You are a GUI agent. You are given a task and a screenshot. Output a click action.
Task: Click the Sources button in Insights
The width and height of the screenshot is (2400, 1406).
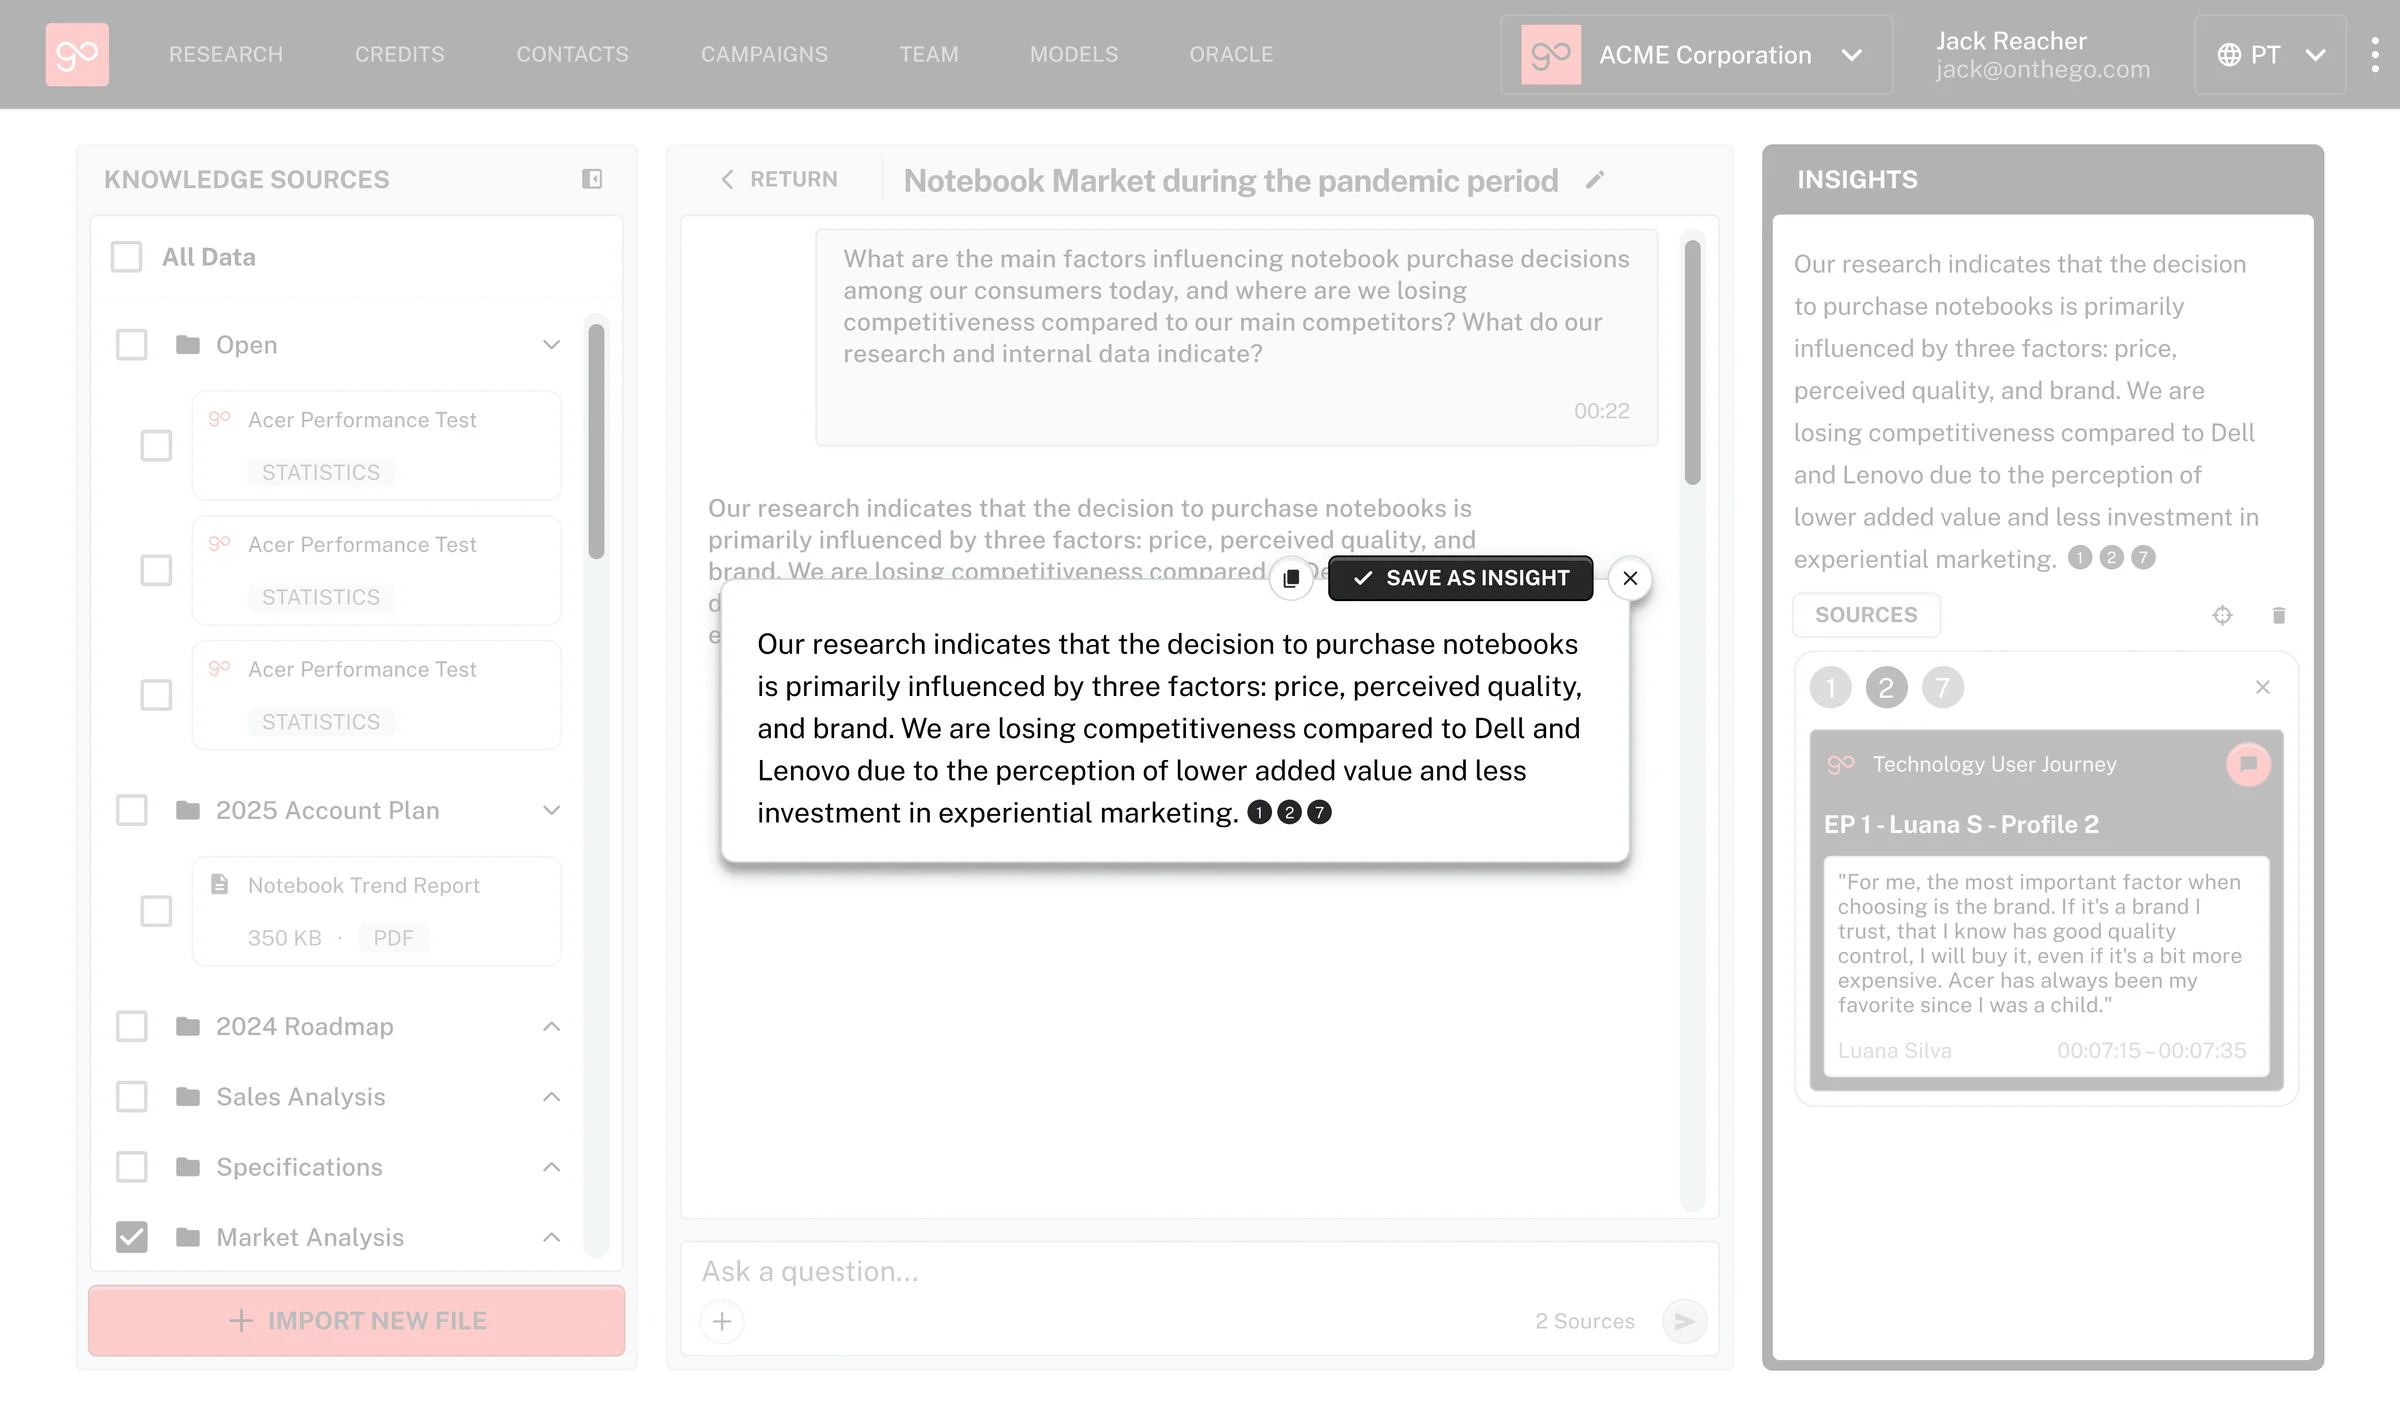coord(1866,615)
